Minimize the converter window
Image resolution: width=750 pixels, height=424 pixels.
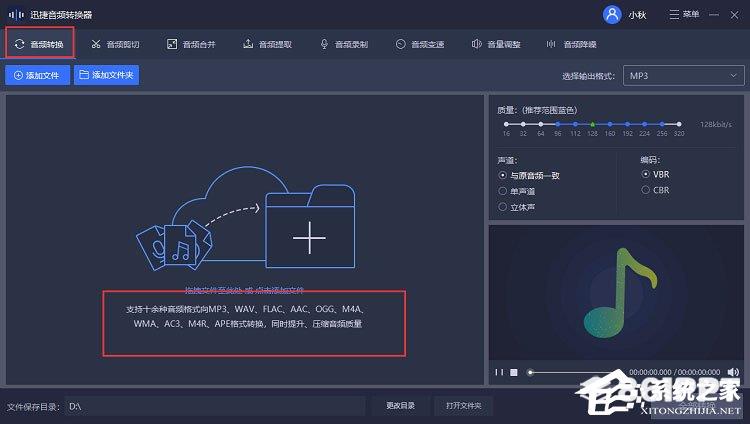(714, 15)
